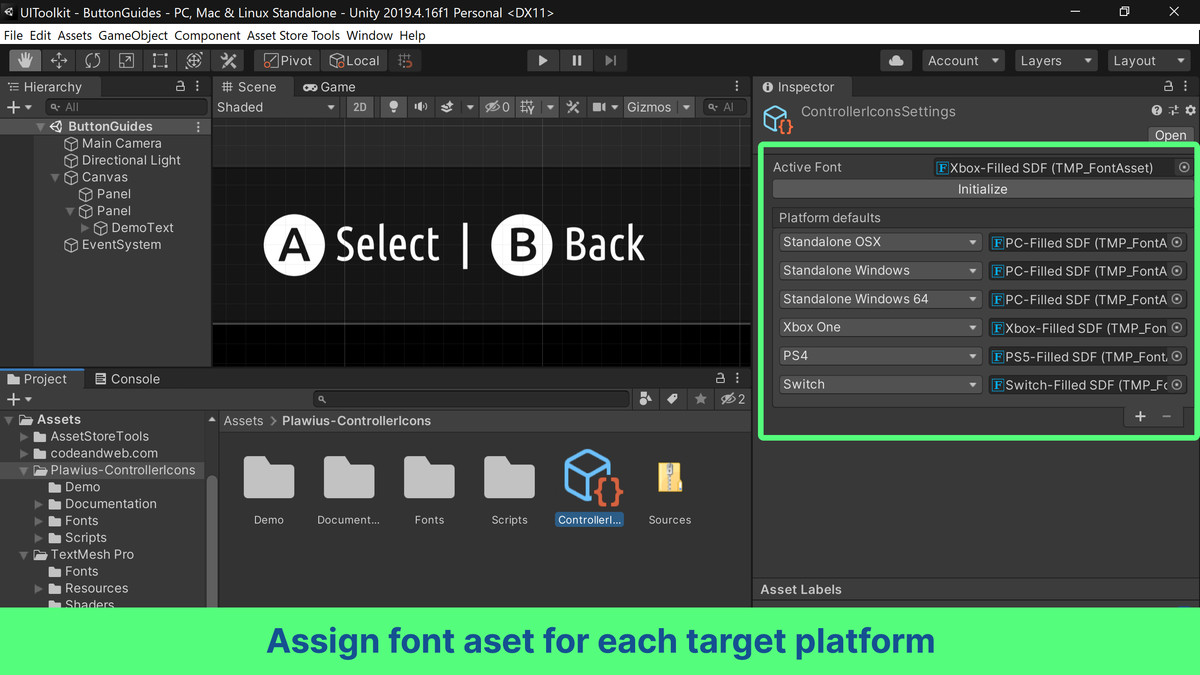
Task: Click the Project panel search field
Action: (470, 399)
